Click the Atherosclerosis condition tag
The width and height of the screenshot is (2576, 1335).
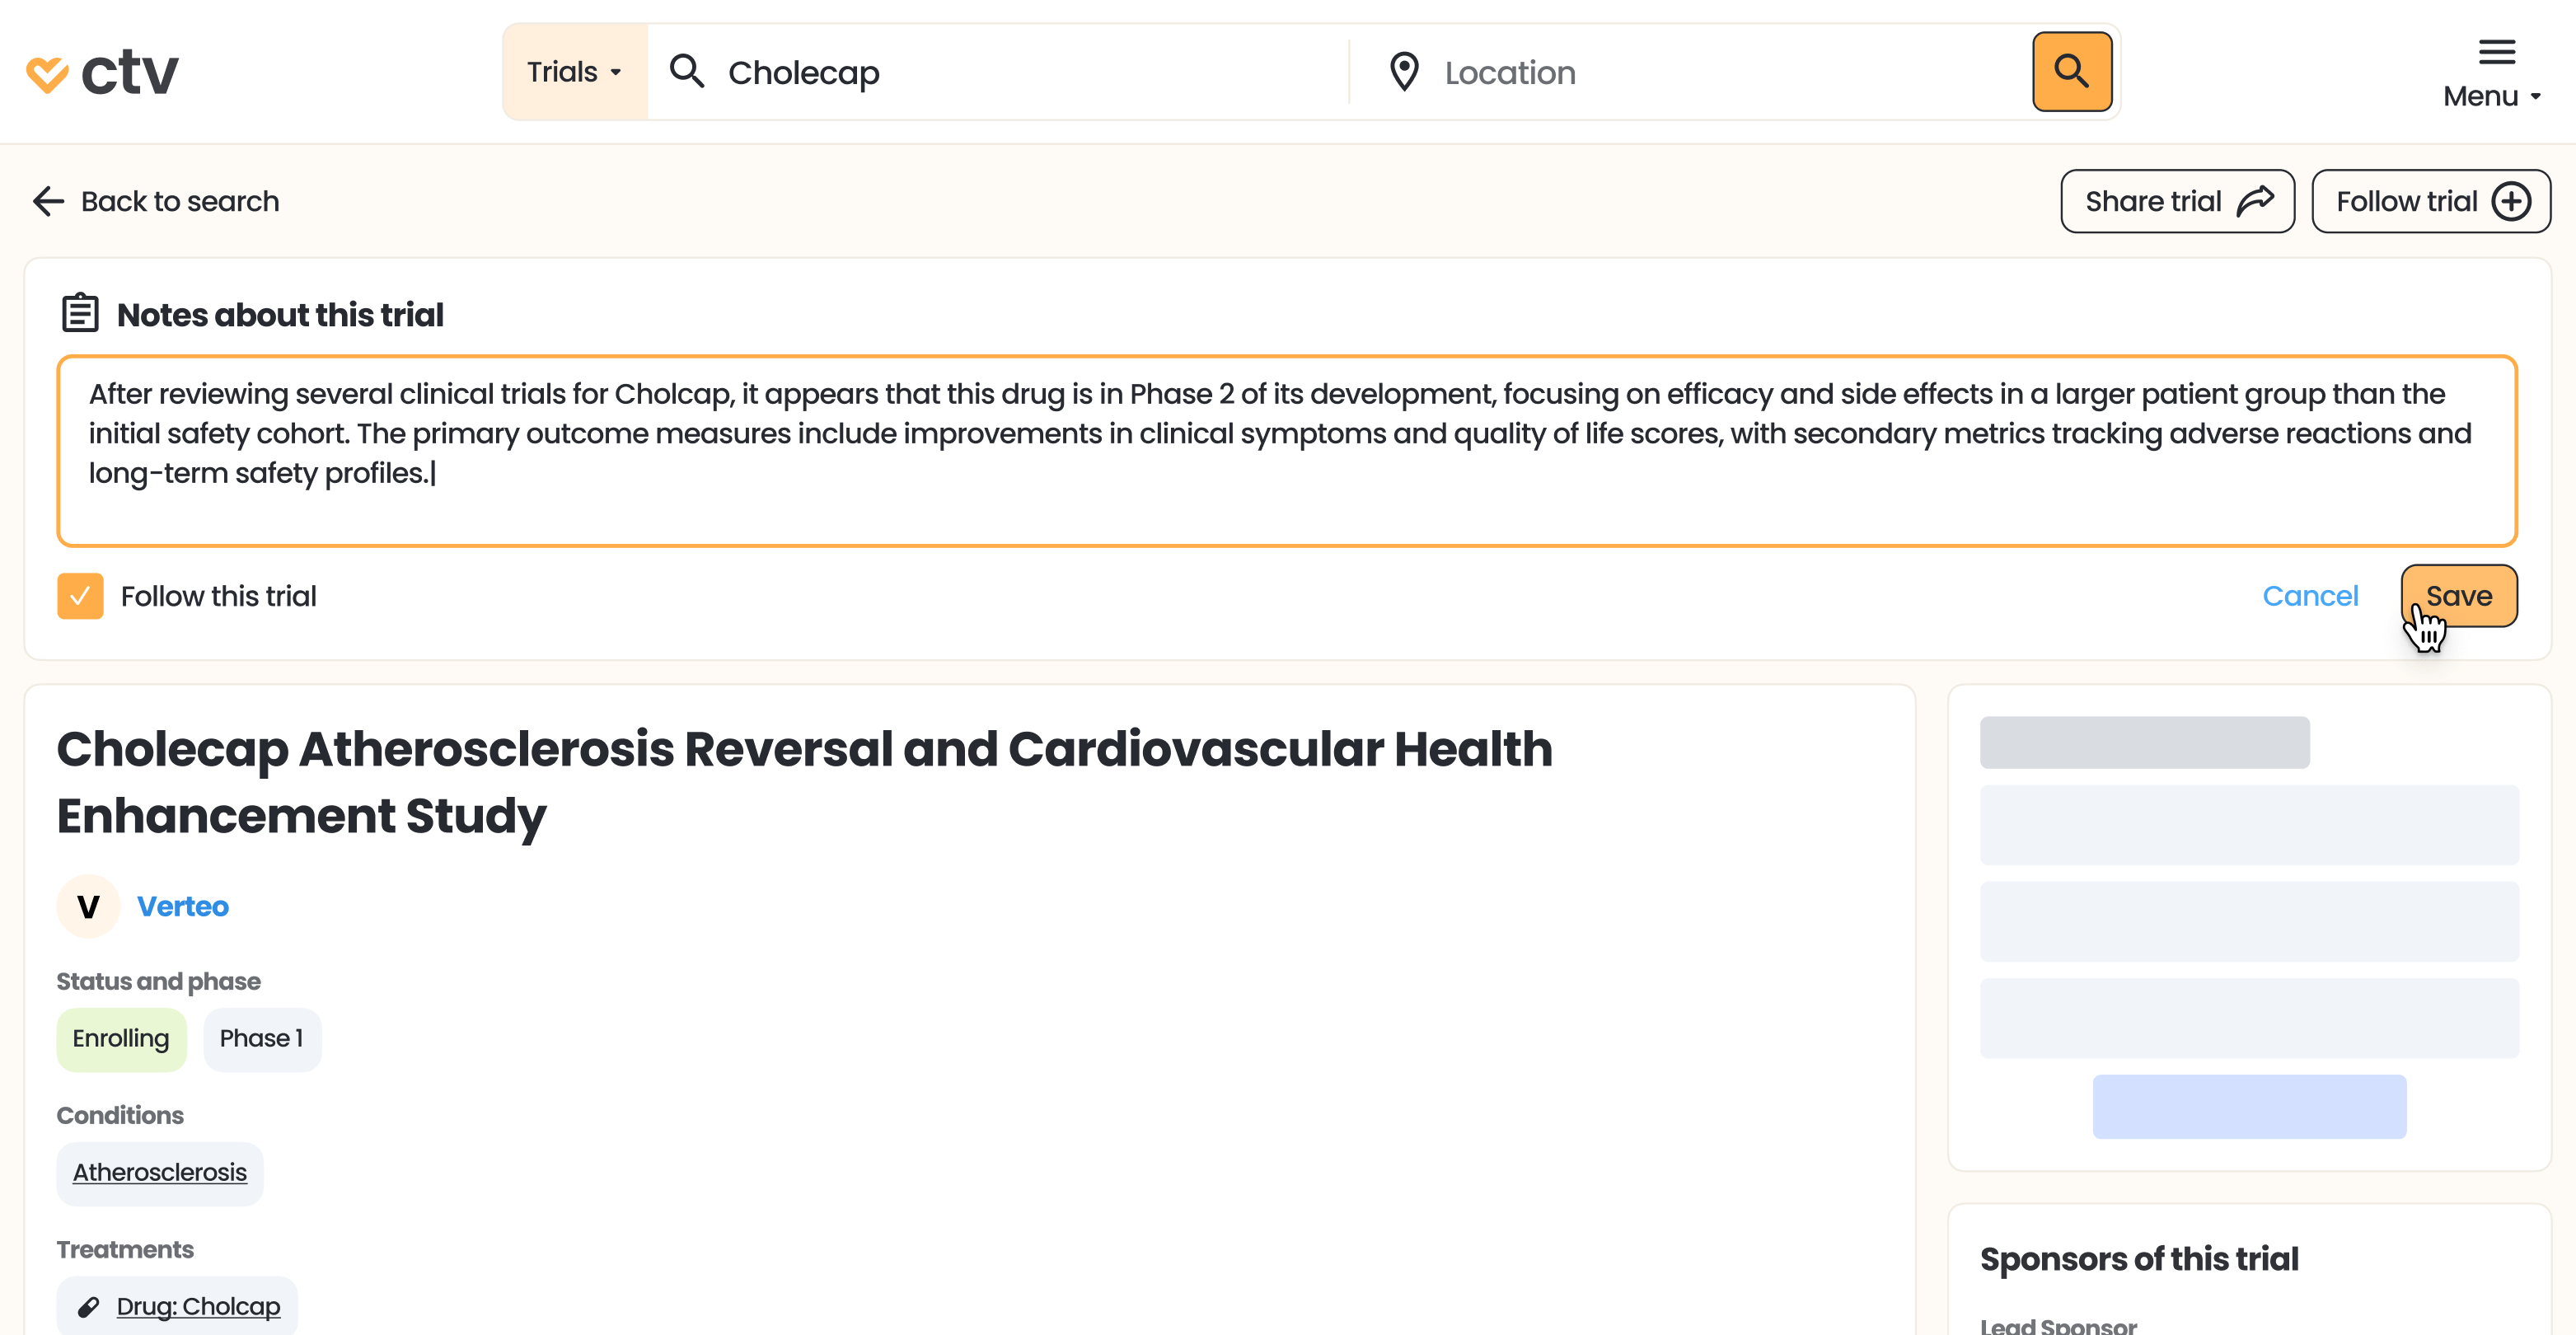pyautogui.click(x=160, y=1172)
